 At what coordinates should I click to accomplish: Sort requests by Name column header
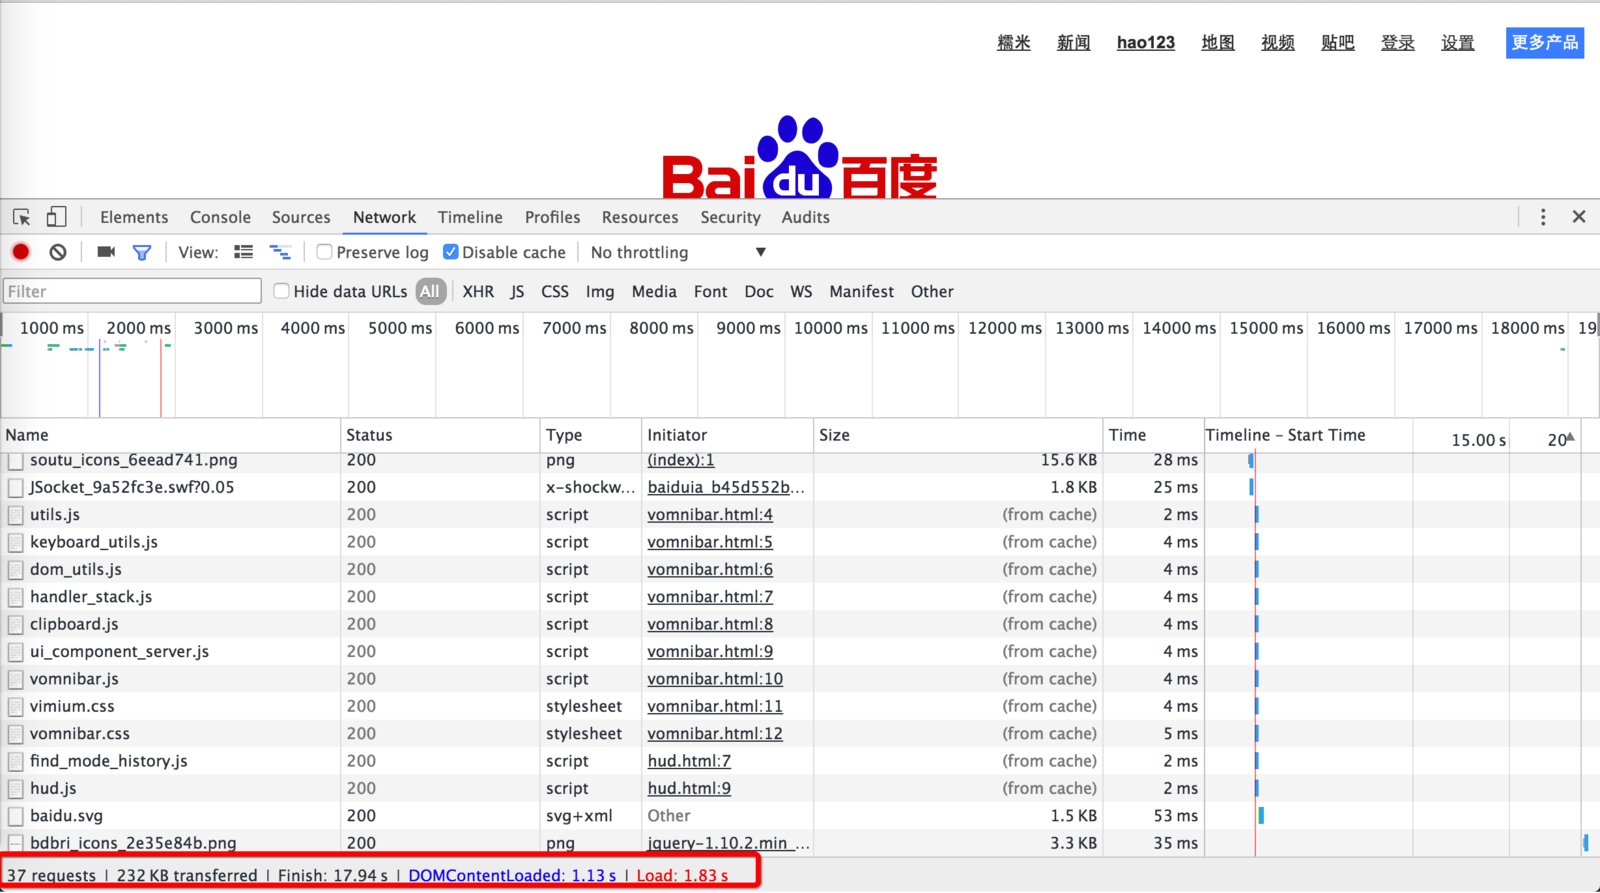(x=170, y=435)
